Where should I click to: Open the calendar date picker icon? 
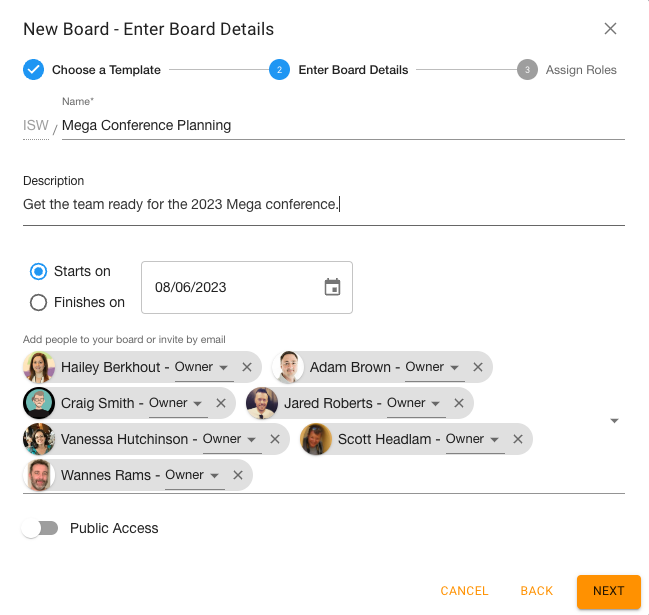point(332,287)
